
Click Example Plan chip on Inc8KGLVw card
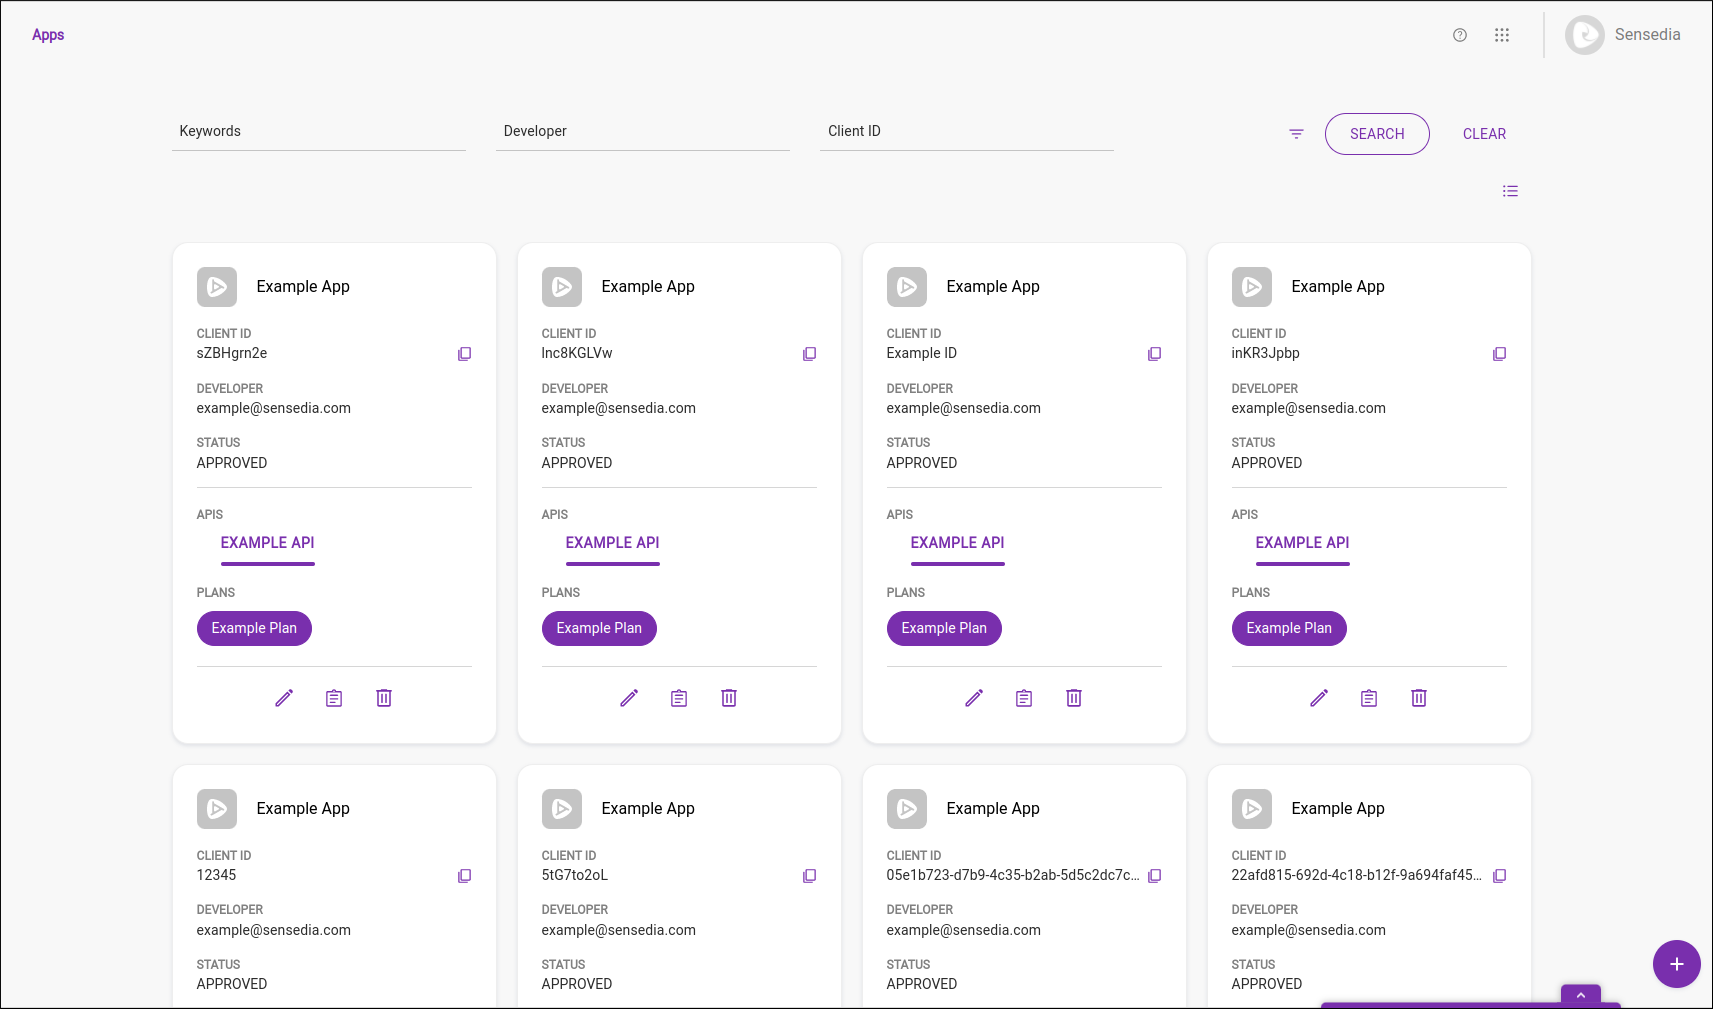[x=599, y=628]
